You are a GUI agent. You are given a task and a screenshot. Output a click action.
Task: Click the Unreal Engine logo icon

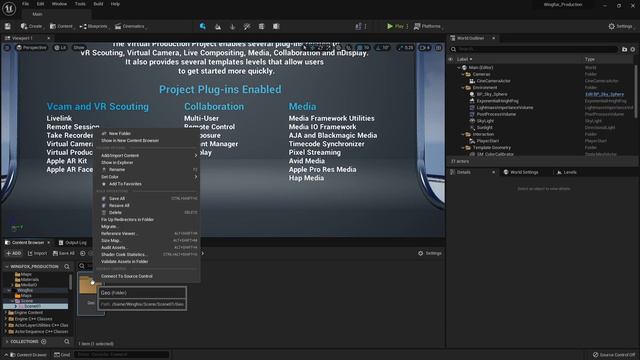(x=9, y=8)
